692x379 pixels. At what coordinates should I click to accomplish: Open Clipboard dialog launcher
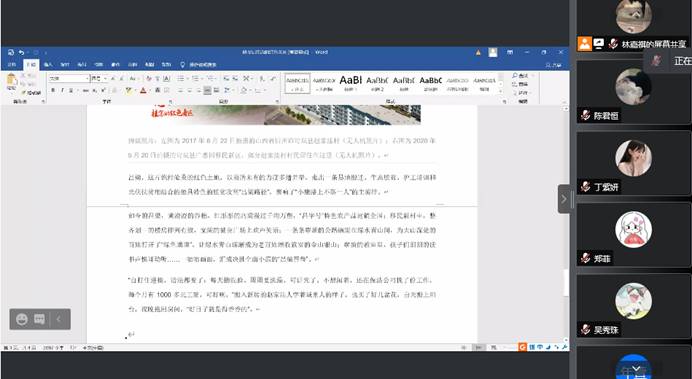point(43,101)
